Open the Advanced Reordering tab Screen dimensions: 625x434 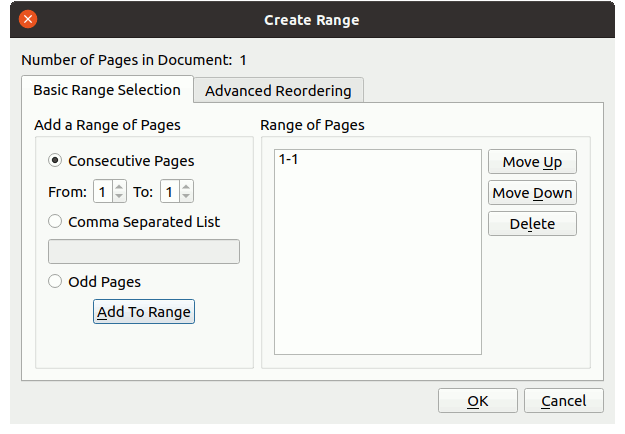click(x=278, y=91)
